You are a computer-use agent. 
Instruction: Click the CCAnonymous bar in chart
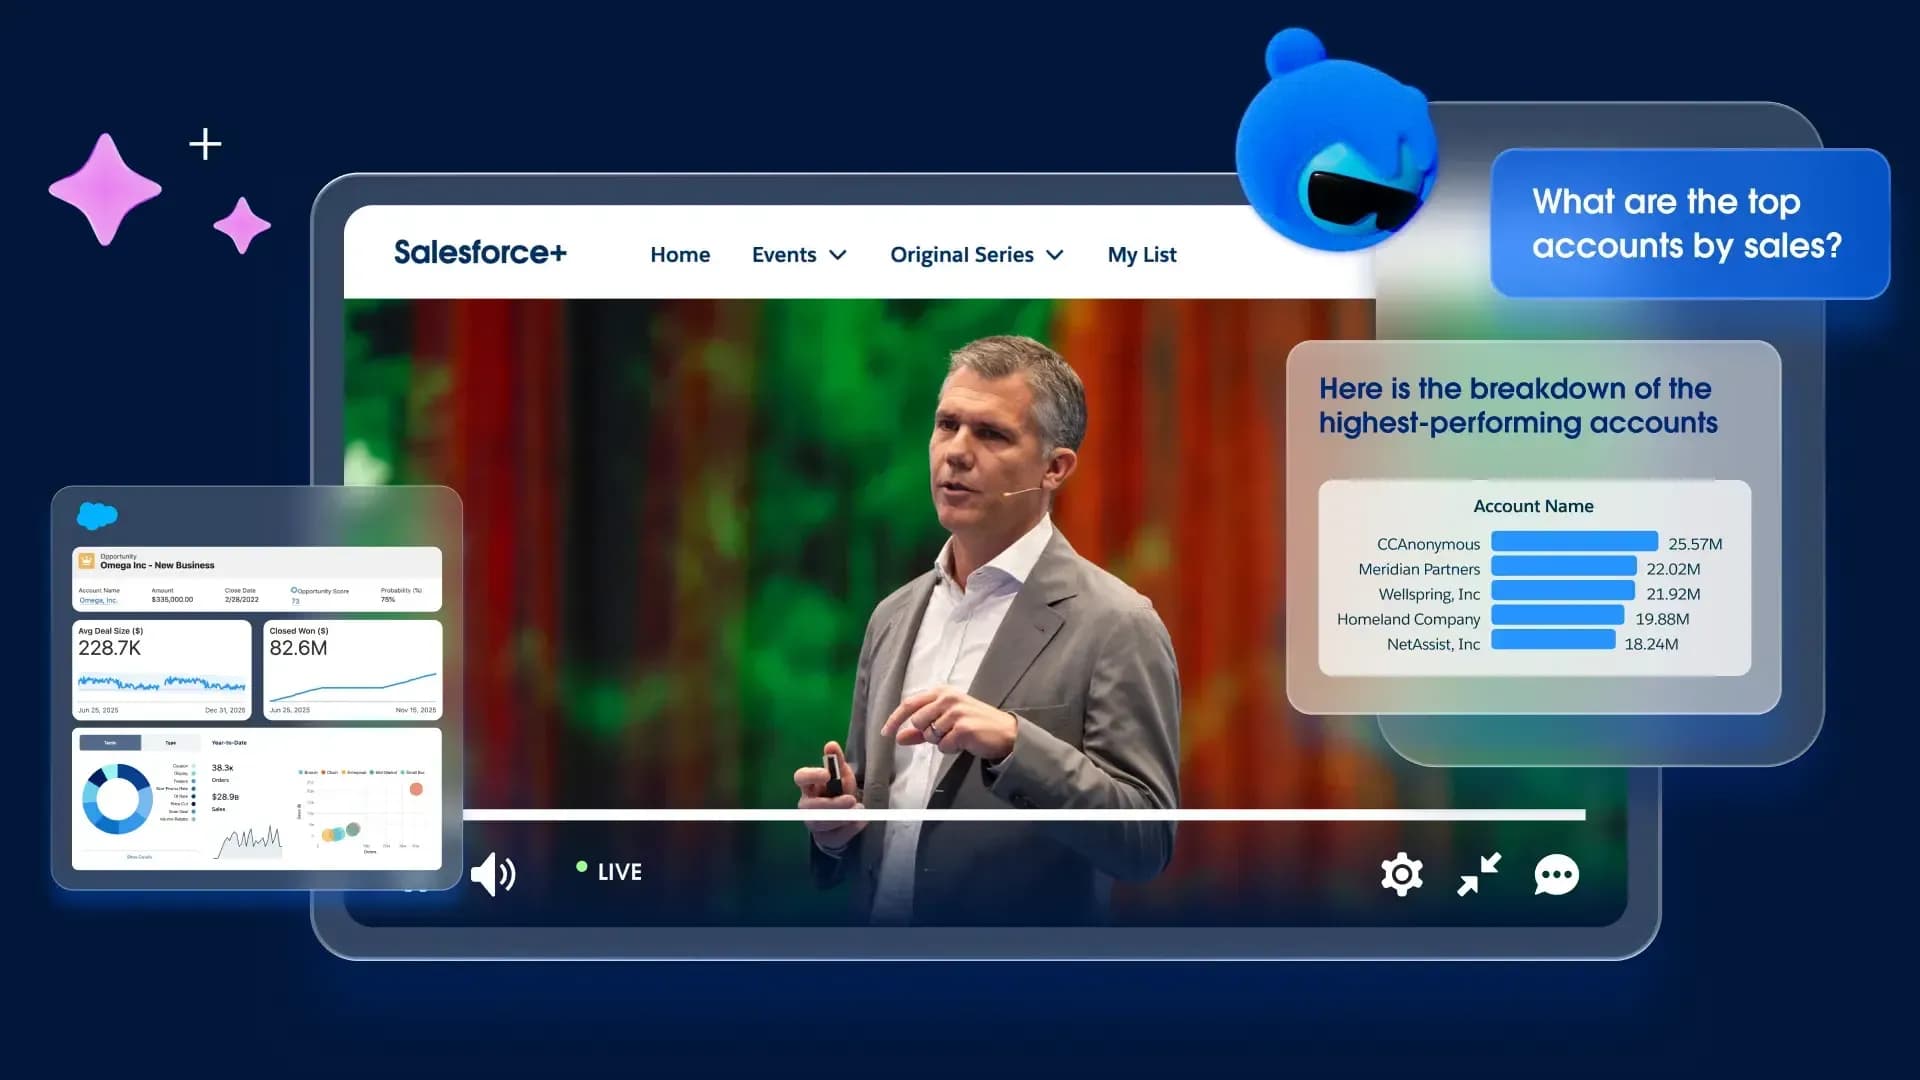tap(1574, 542)
